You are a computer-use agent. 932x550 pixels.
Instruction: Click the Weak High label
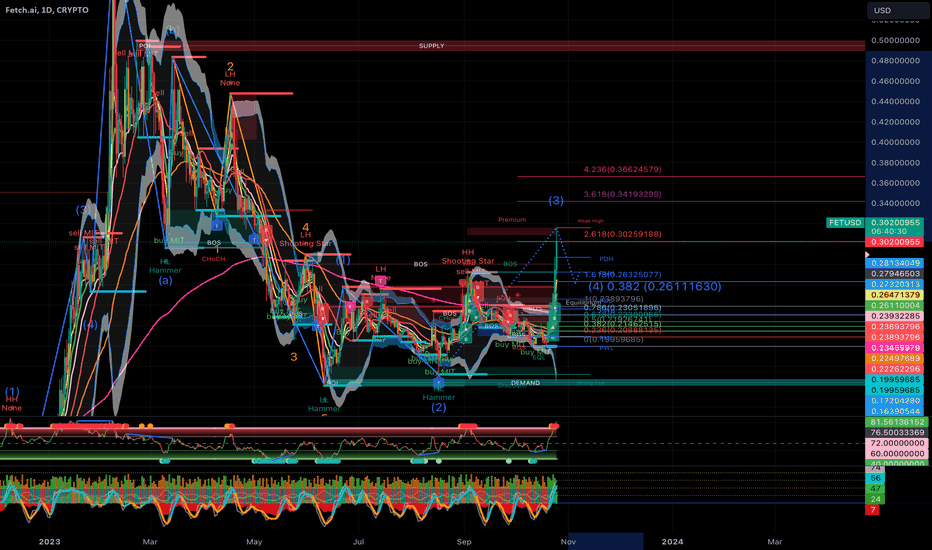click(590, 221)
